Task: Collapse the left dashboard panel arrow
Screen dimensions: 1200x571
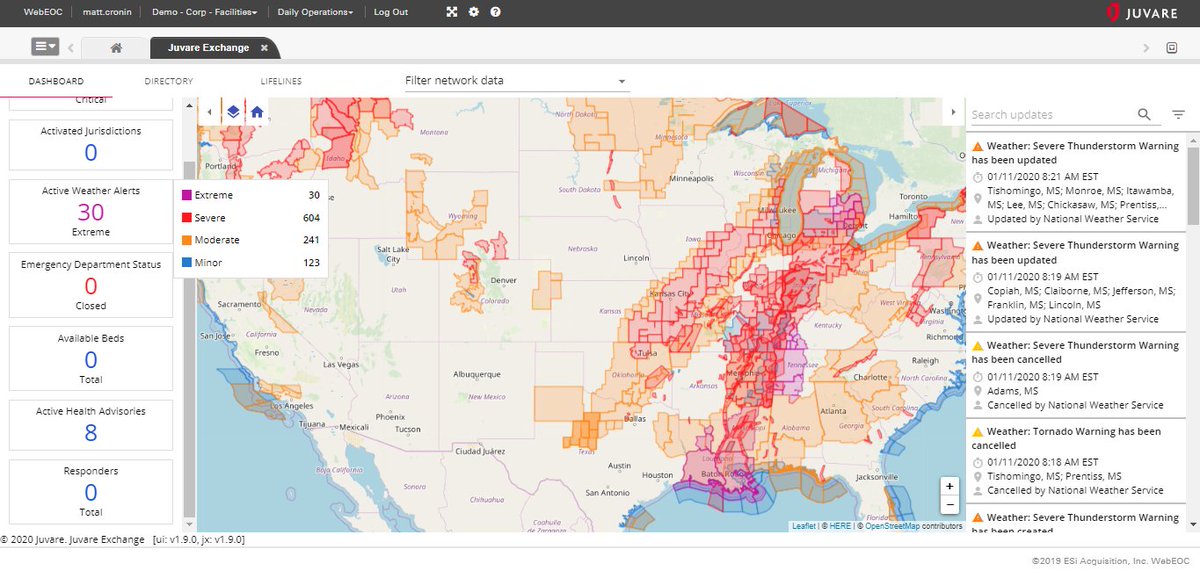Action: click(x=210, y=112)
